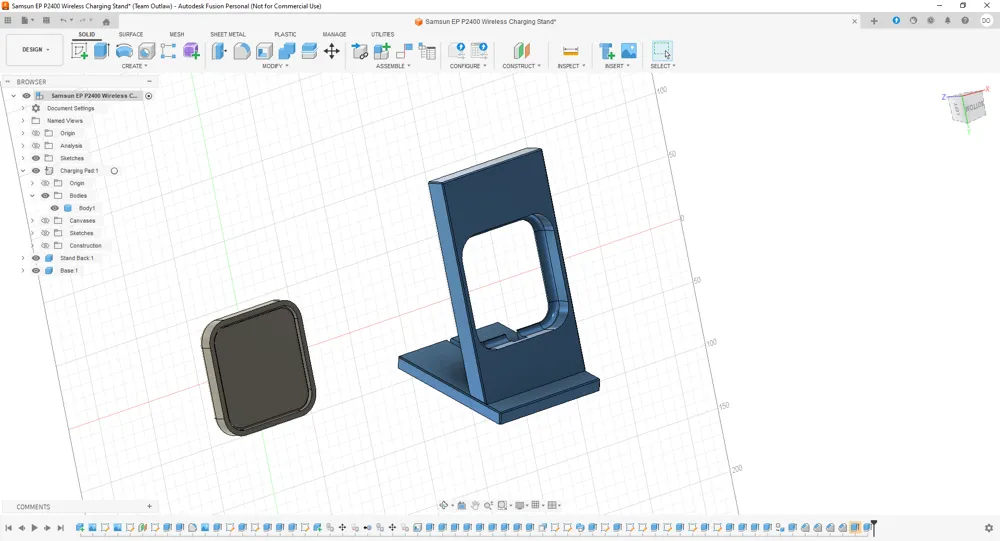Click the Orbit icon in navigation bar

coord(443,505)
